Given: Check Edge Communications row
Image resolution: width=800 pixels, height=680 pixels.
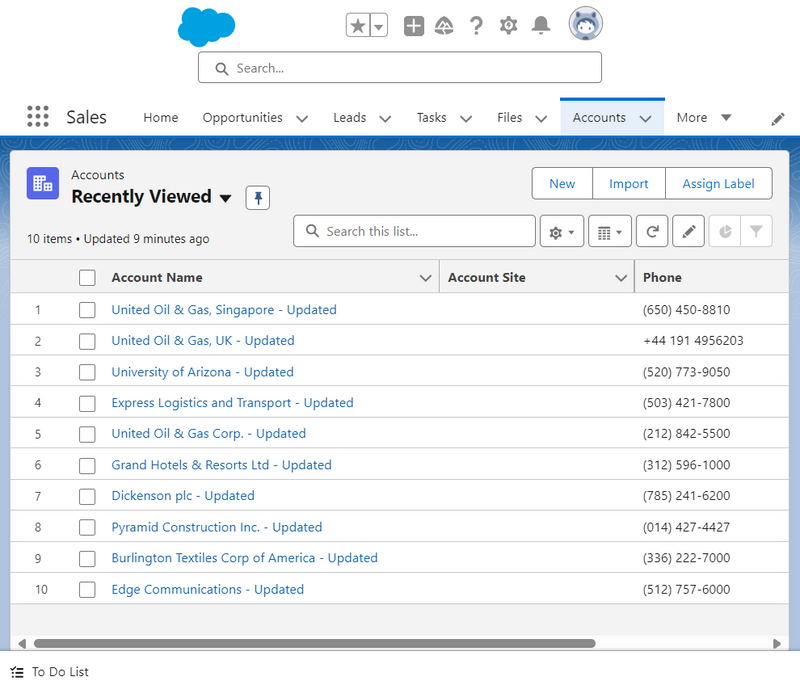Looking at the screenshot, I should click(x=87, y=590).
